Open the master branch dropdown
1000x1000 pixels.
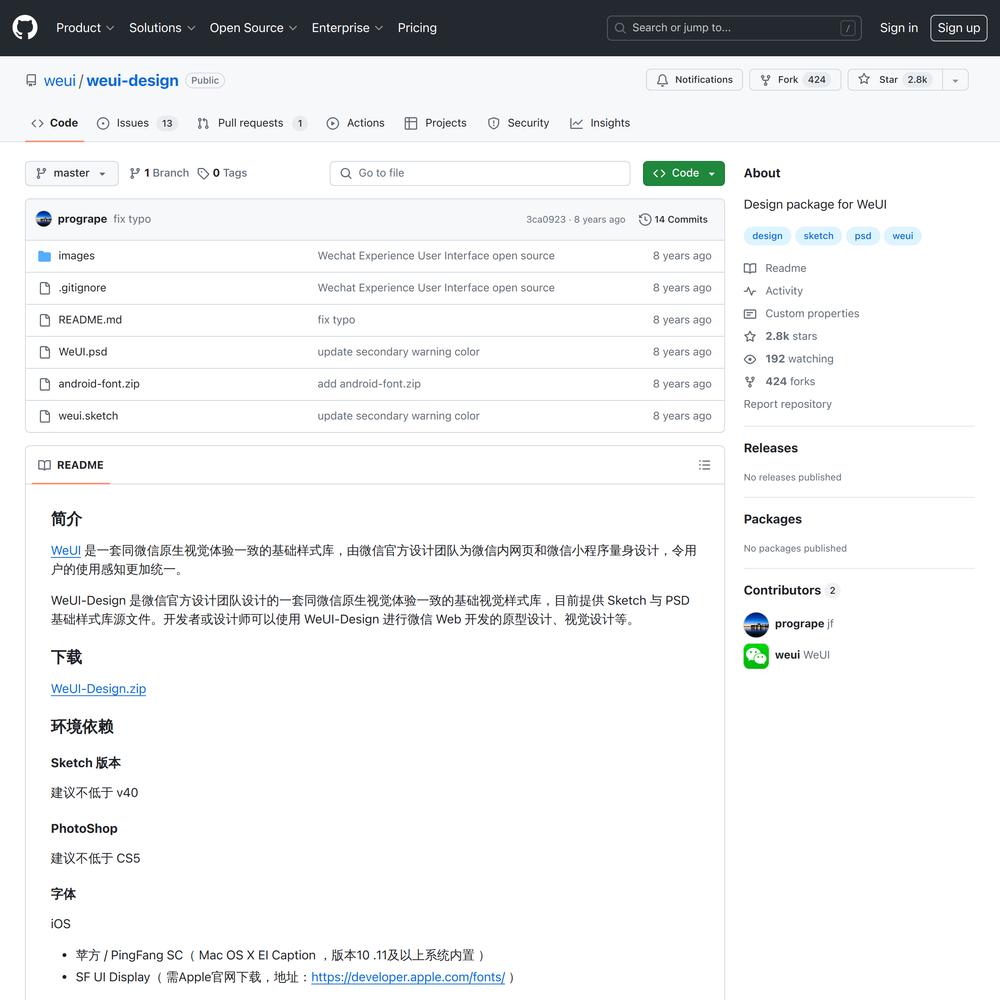71,173
